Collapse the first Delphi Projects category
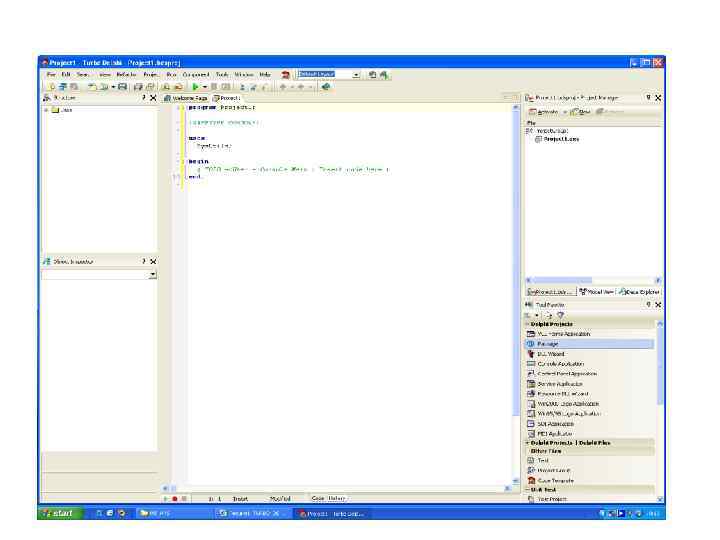Screen dimensions: 720x540 pyautogui.click(x=528, y=324)
